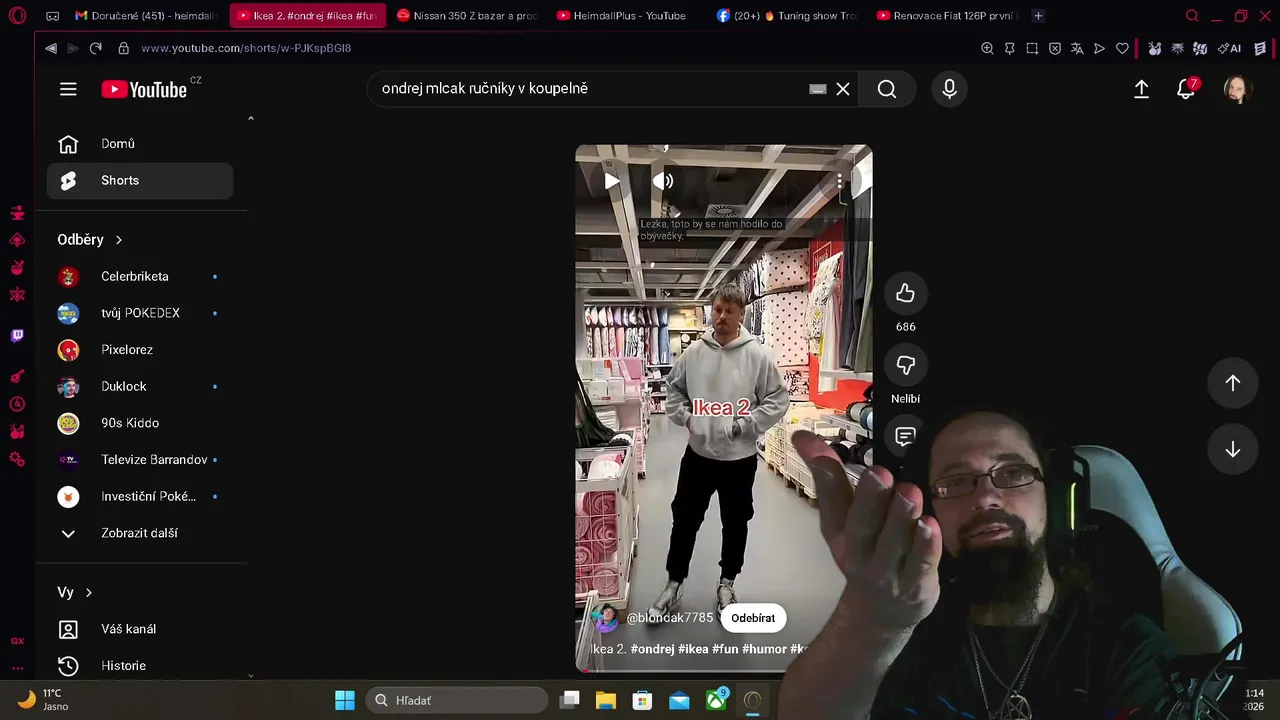
Task: Open the browser tab search magnifier
Action: point(1192,16)
